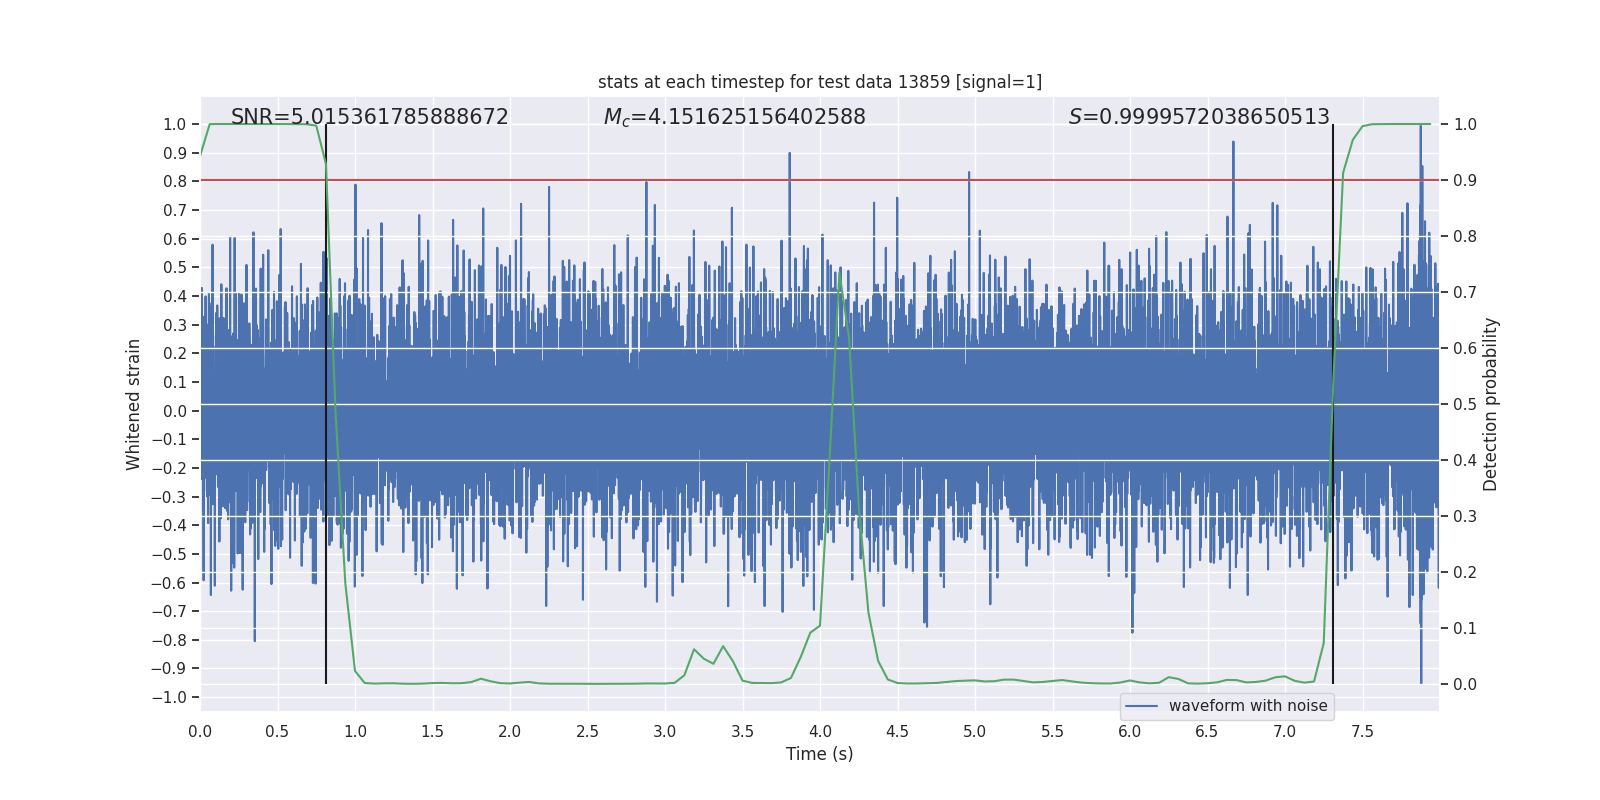
Task: Select the 0.5 tick on the Whitened strain axis
Action: tap(175, 268)
